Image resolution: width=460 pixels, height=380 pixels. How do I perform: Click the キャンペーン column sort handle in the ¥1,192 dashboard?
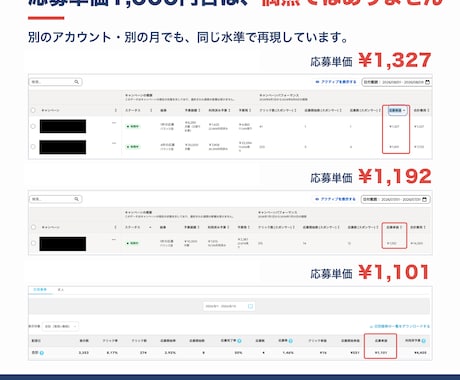[x=115, y=227]
